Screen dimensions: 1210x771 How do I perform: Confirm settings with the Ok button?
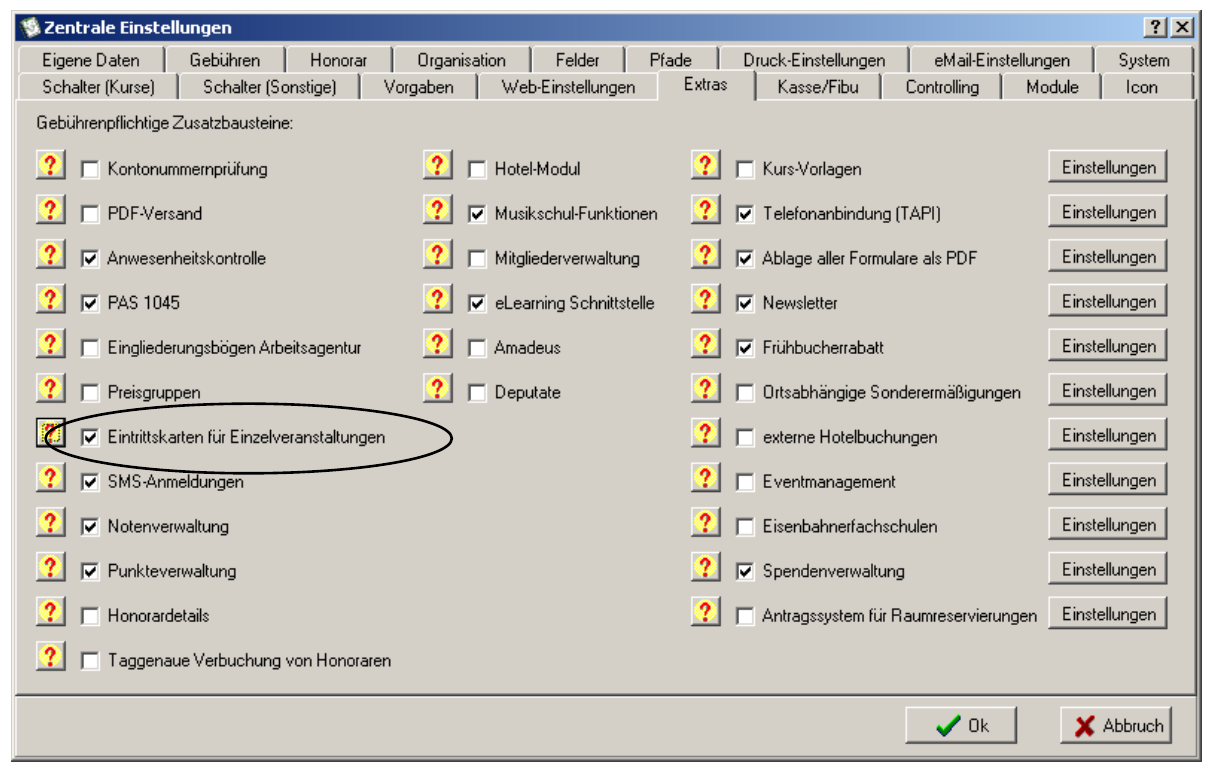961,726
